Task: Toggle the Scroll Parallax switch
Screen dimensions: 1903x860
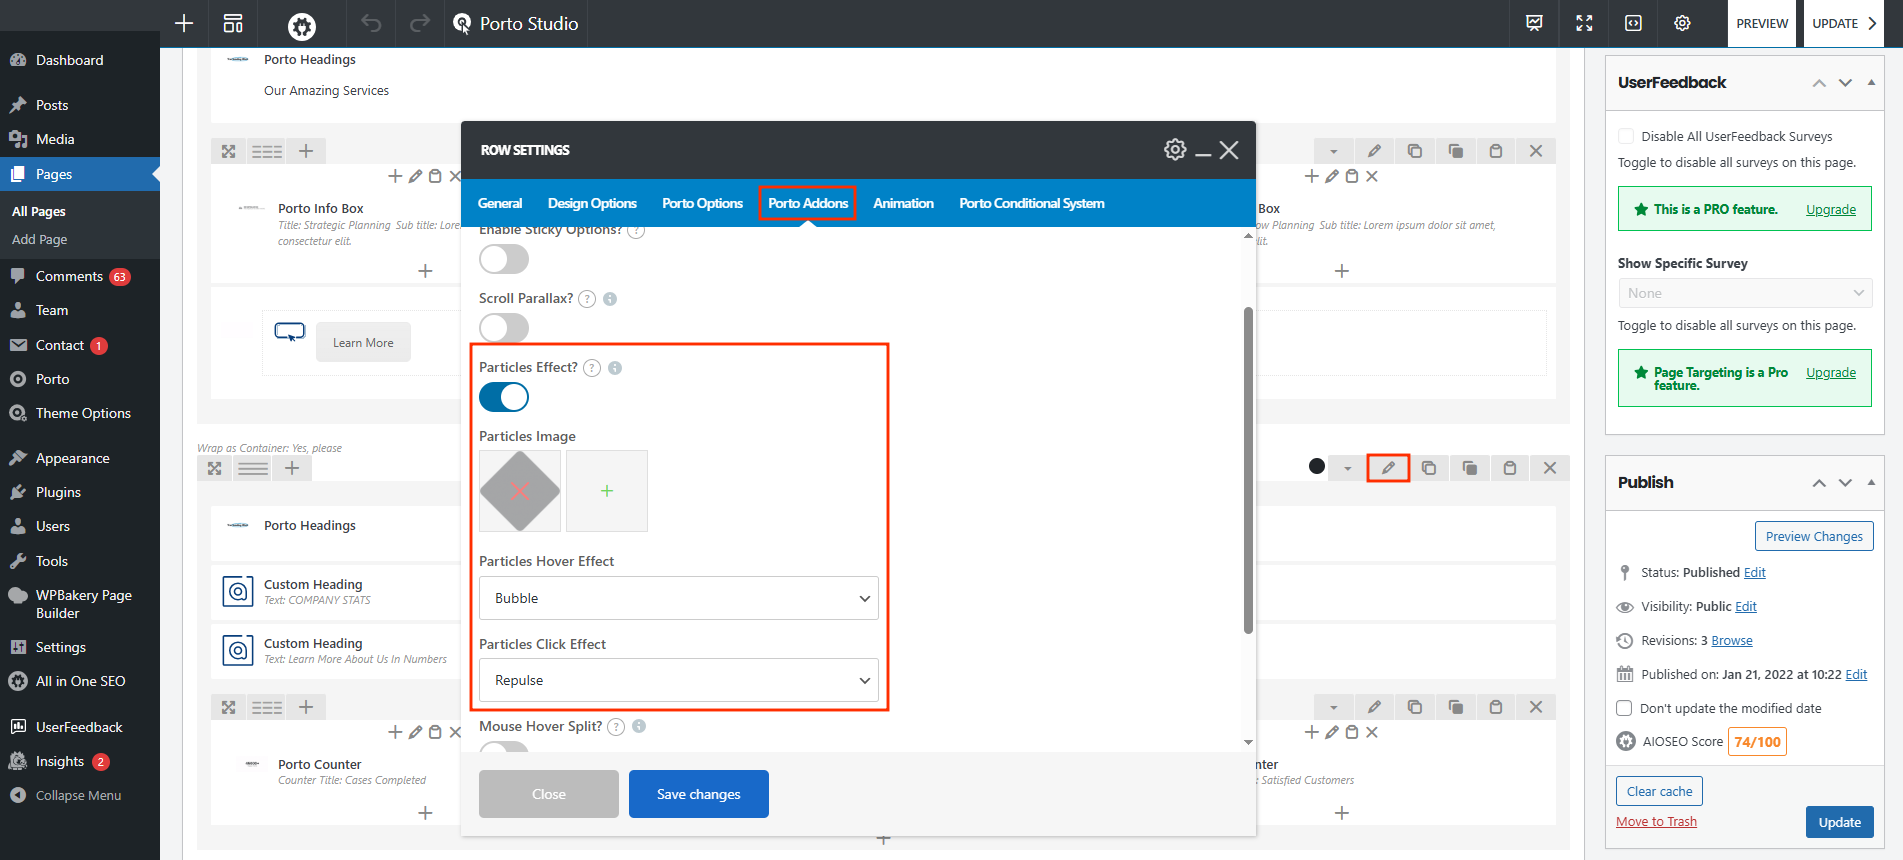Action: click(x=504, y=328)
